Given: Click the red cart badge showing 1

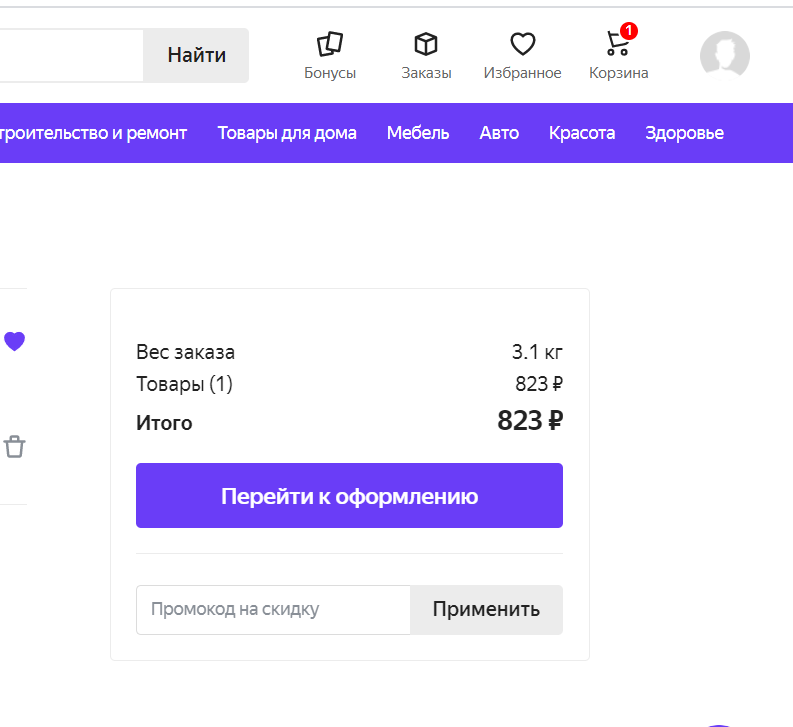Looking at the screenshot, I should click(x=629, y=31).
